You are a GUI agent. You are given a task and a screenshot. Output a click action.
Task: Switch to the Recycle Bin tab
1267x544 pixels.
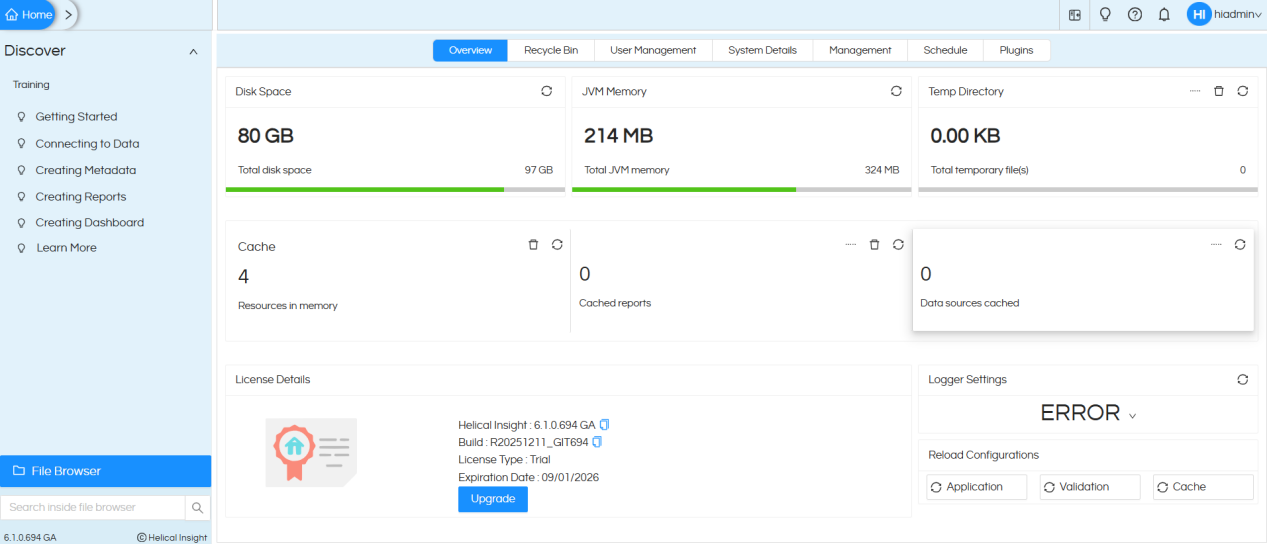(551, 50)
